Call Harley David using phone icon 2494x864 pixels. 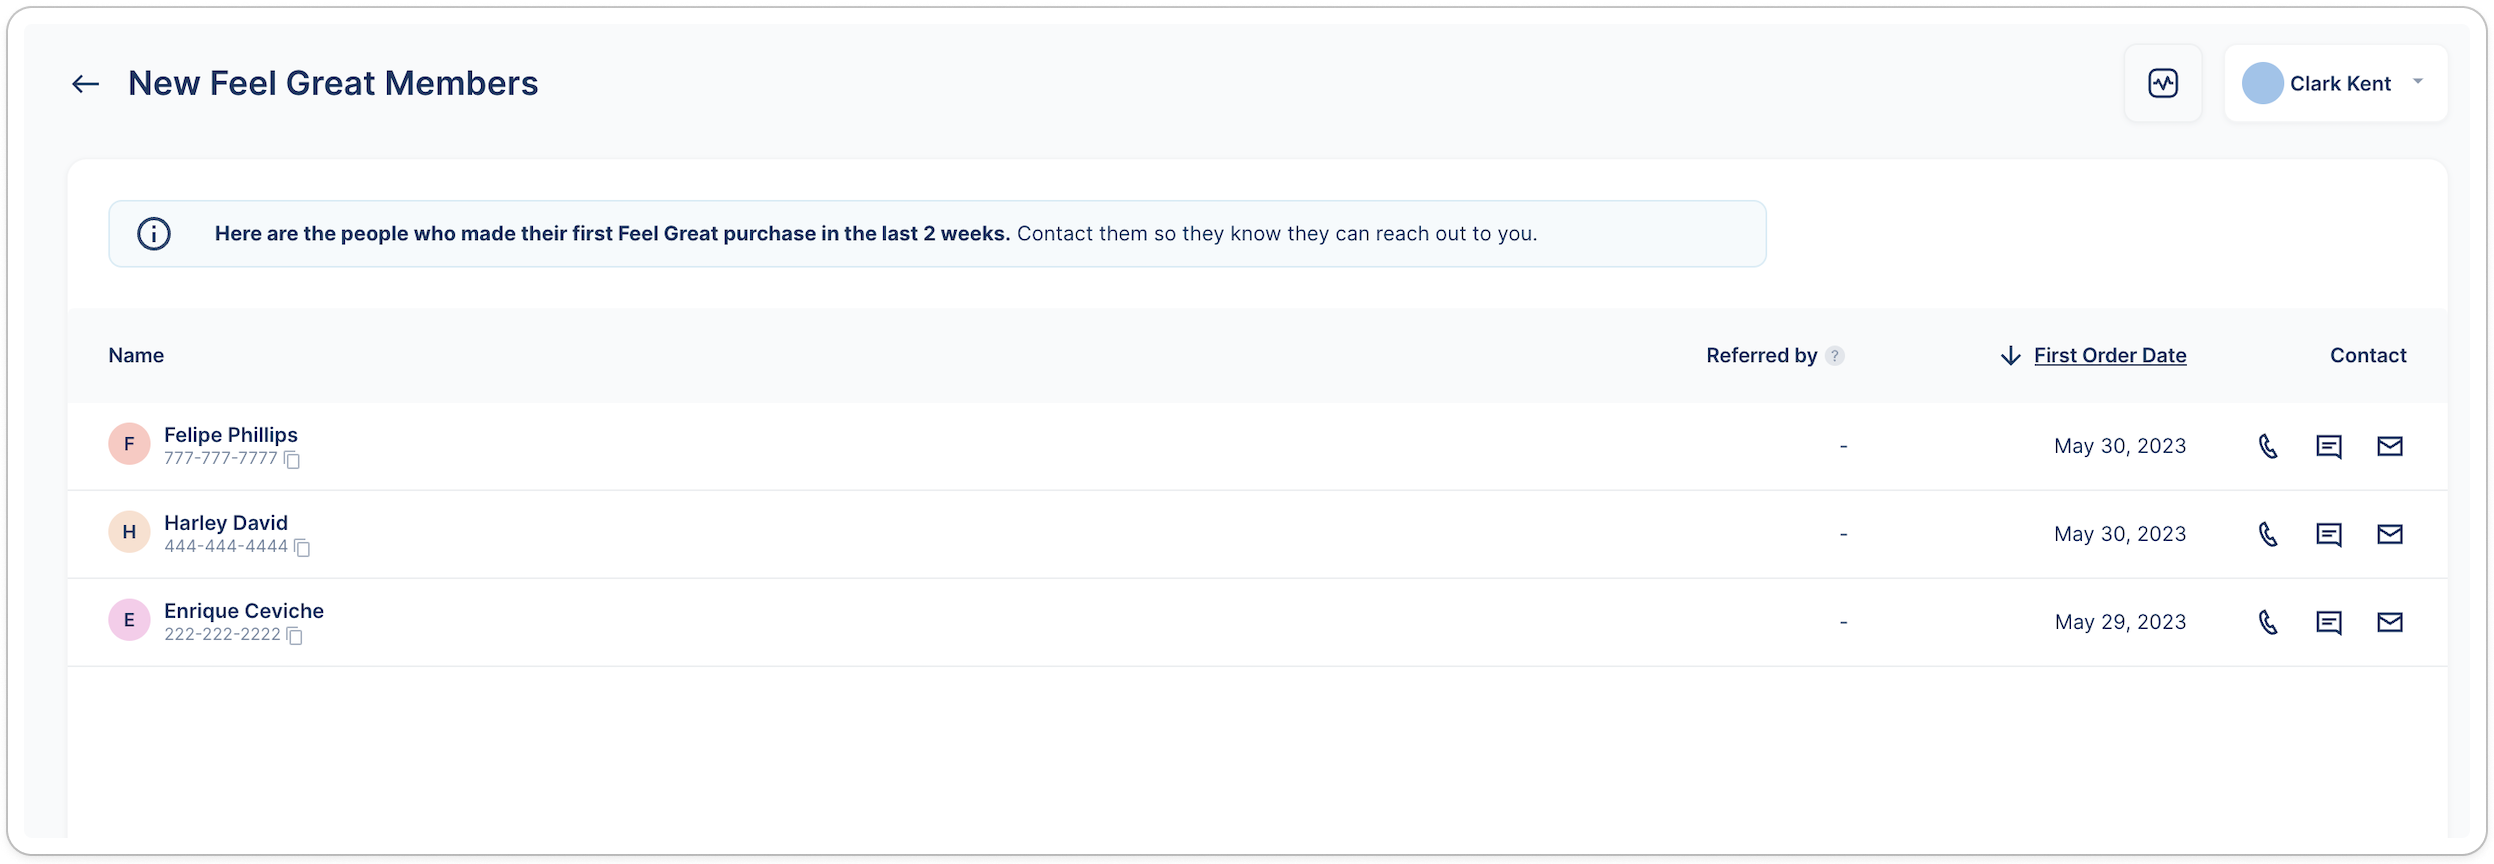pyautogui.click(x=2268, y=534)
